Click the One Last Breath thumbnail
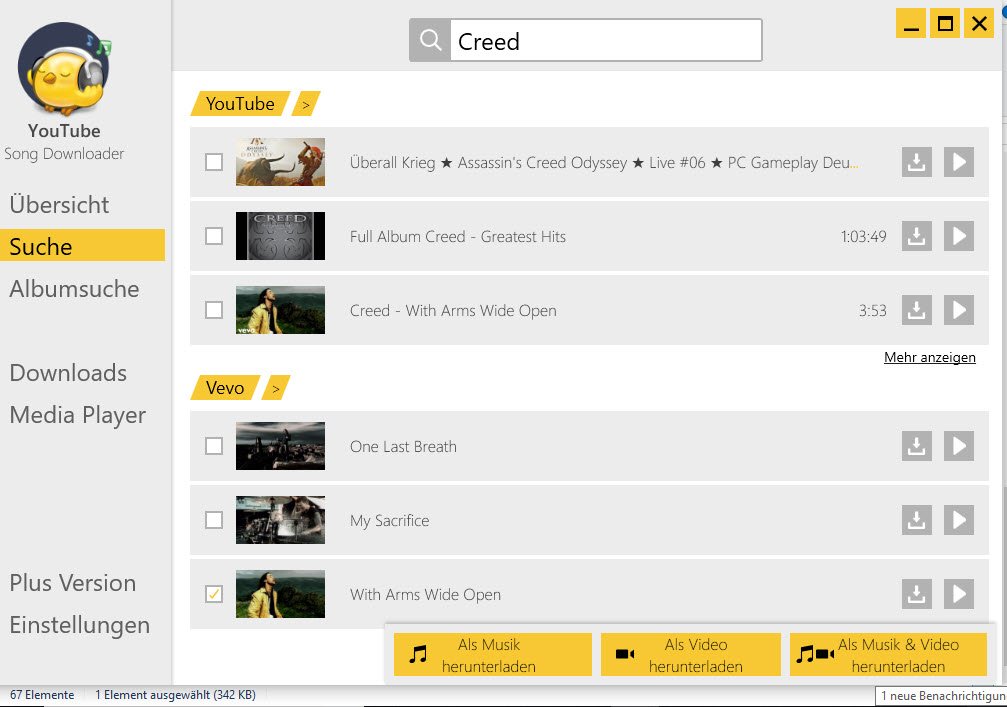 pyautogui.click(x=280, y=446)
